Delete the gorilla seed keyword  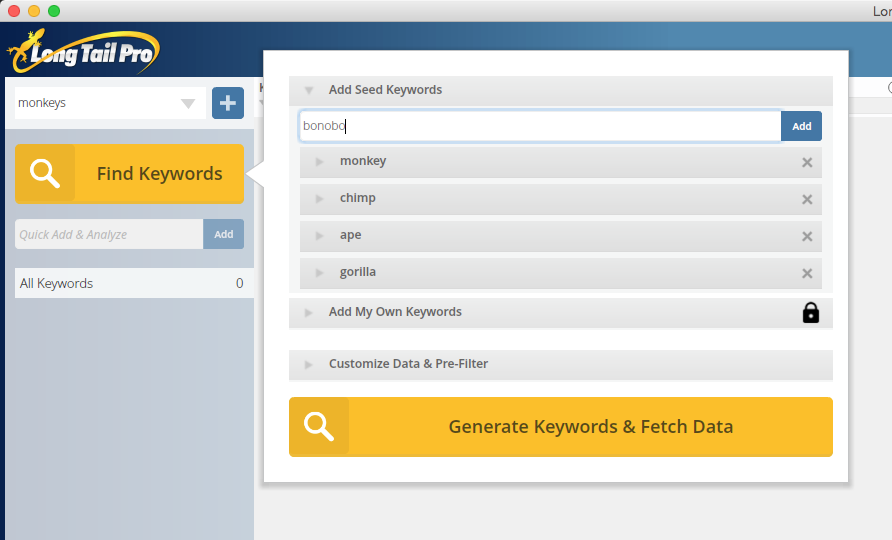click(x=807, y=273)
